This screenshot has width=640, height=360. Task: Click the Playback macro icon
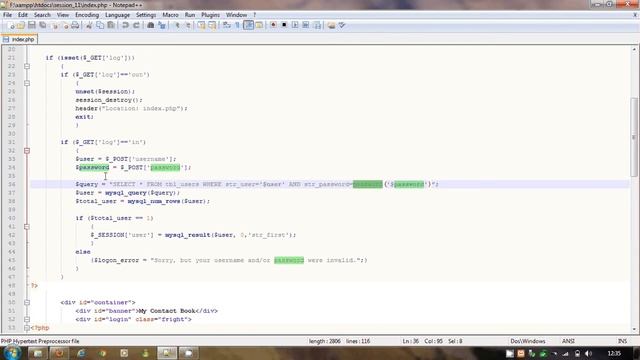pyautogui.click(x=295, y=25)
